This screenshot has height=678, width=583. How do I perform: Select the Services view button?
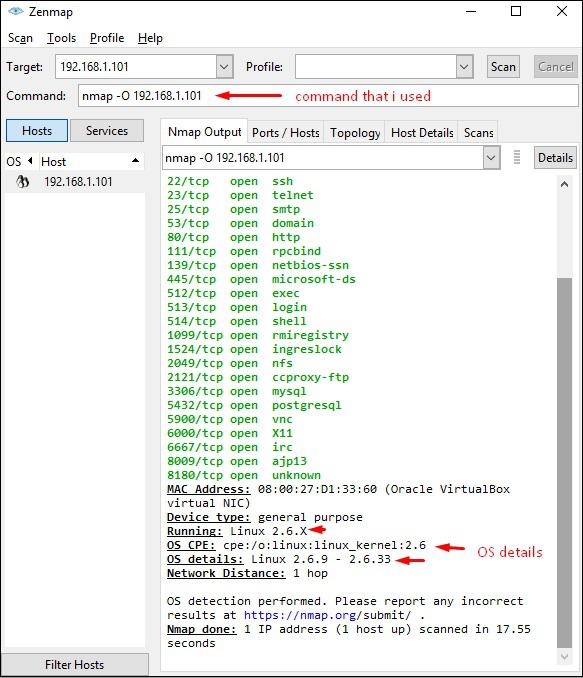107,131
